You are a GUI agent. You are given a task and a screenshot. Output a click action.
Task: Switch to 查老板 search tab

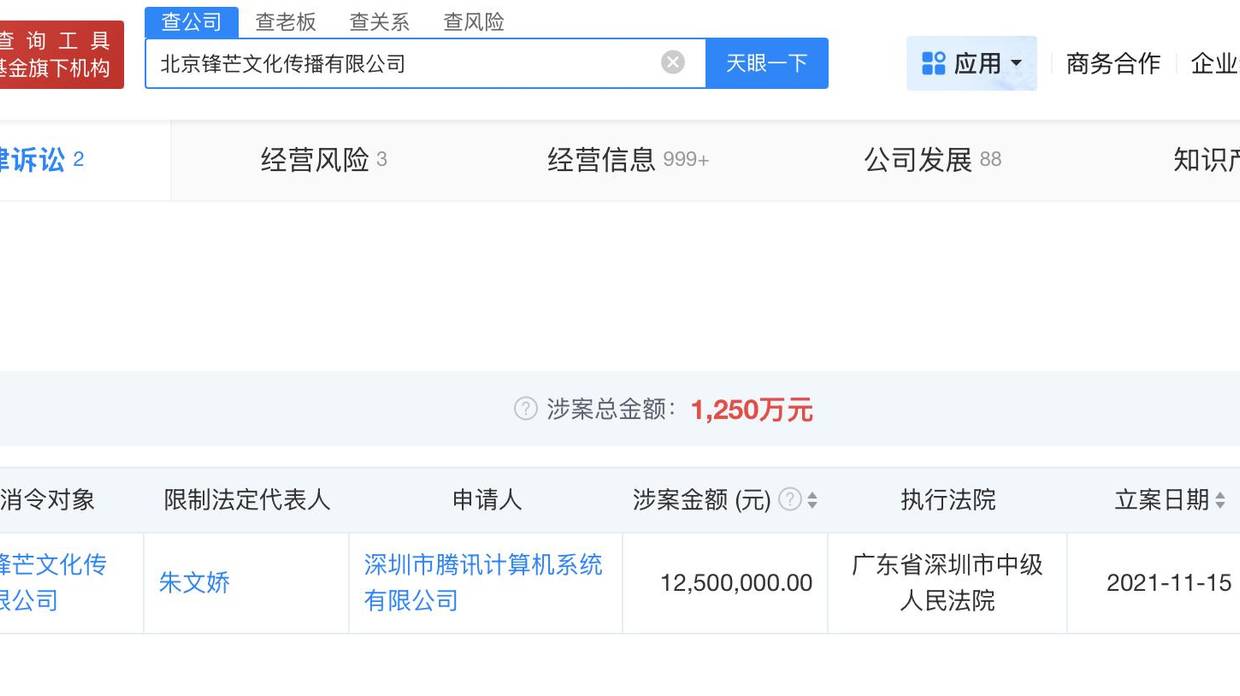286,22
